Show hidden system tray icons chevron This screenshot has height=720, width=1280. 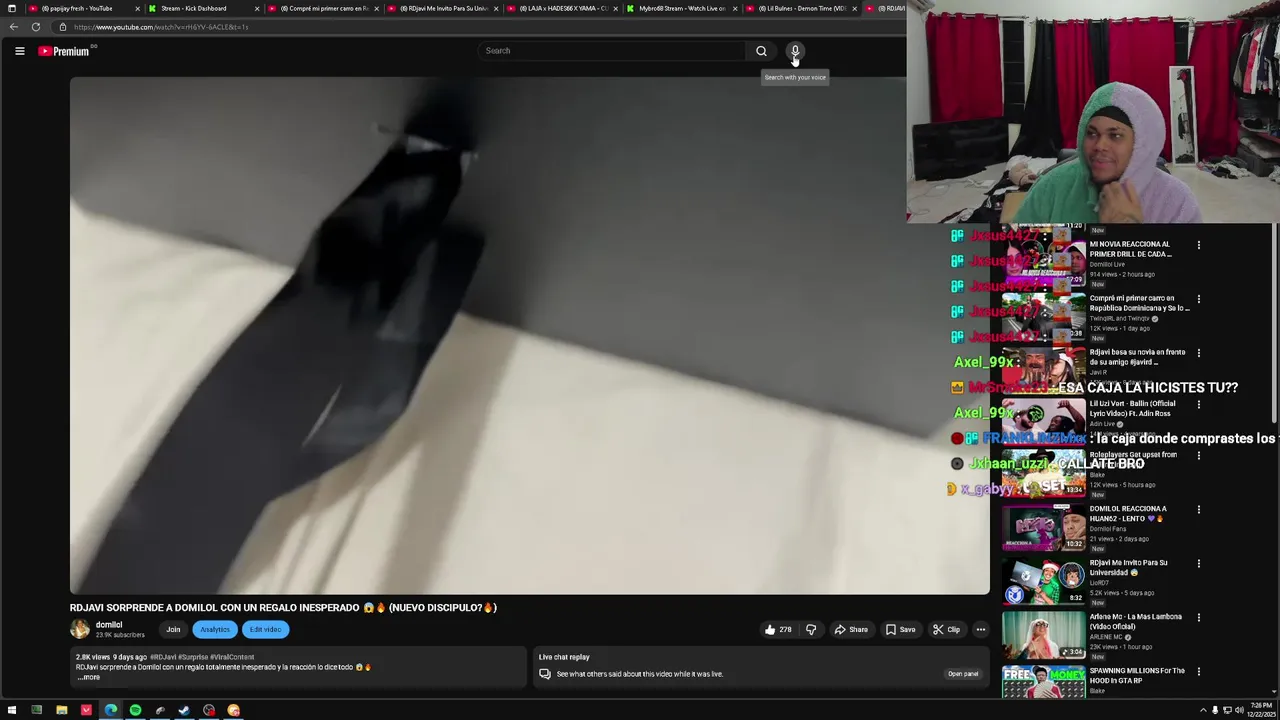coord(1203,711)
